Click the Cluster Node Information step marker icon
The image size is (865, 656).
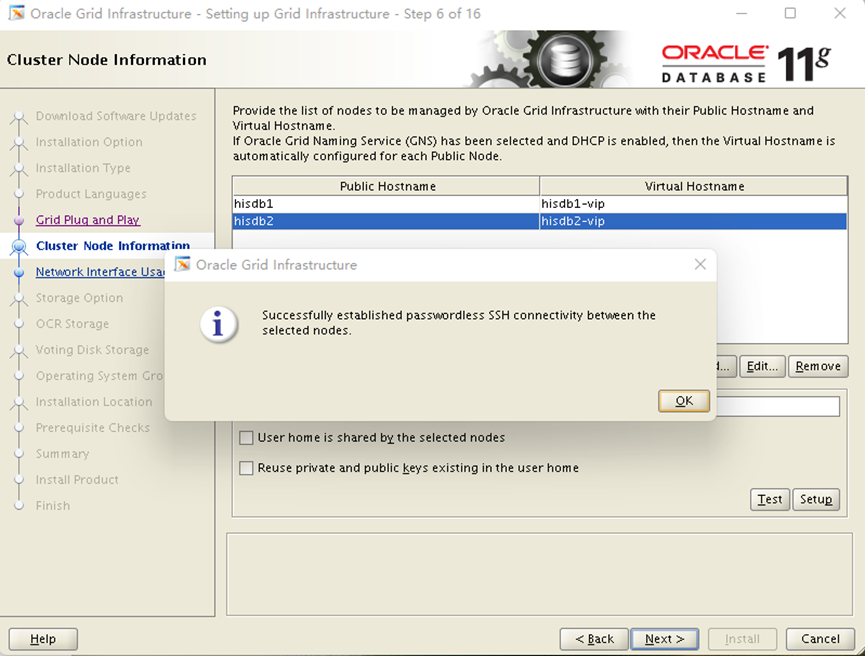[19, 246]
